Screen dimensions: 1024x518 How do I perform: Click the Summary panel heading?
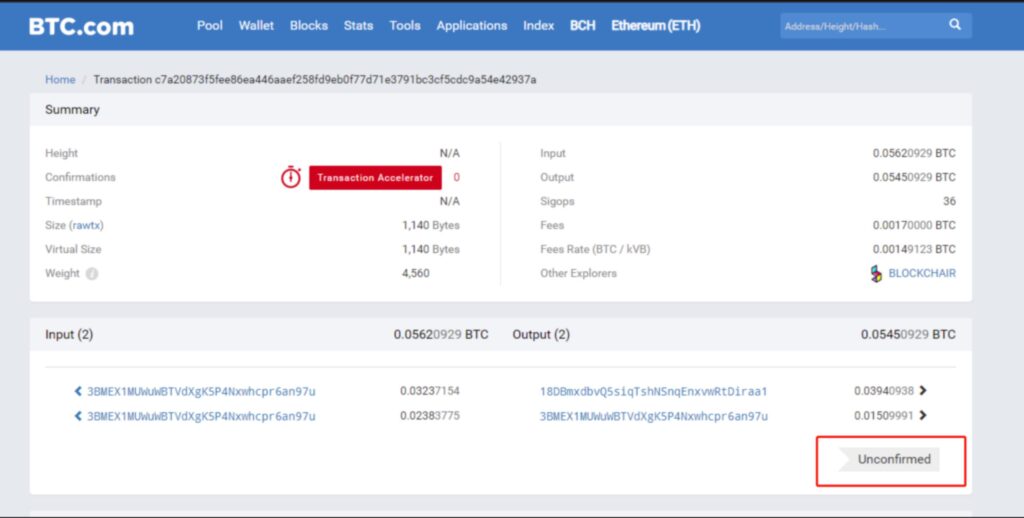[72, 110]
